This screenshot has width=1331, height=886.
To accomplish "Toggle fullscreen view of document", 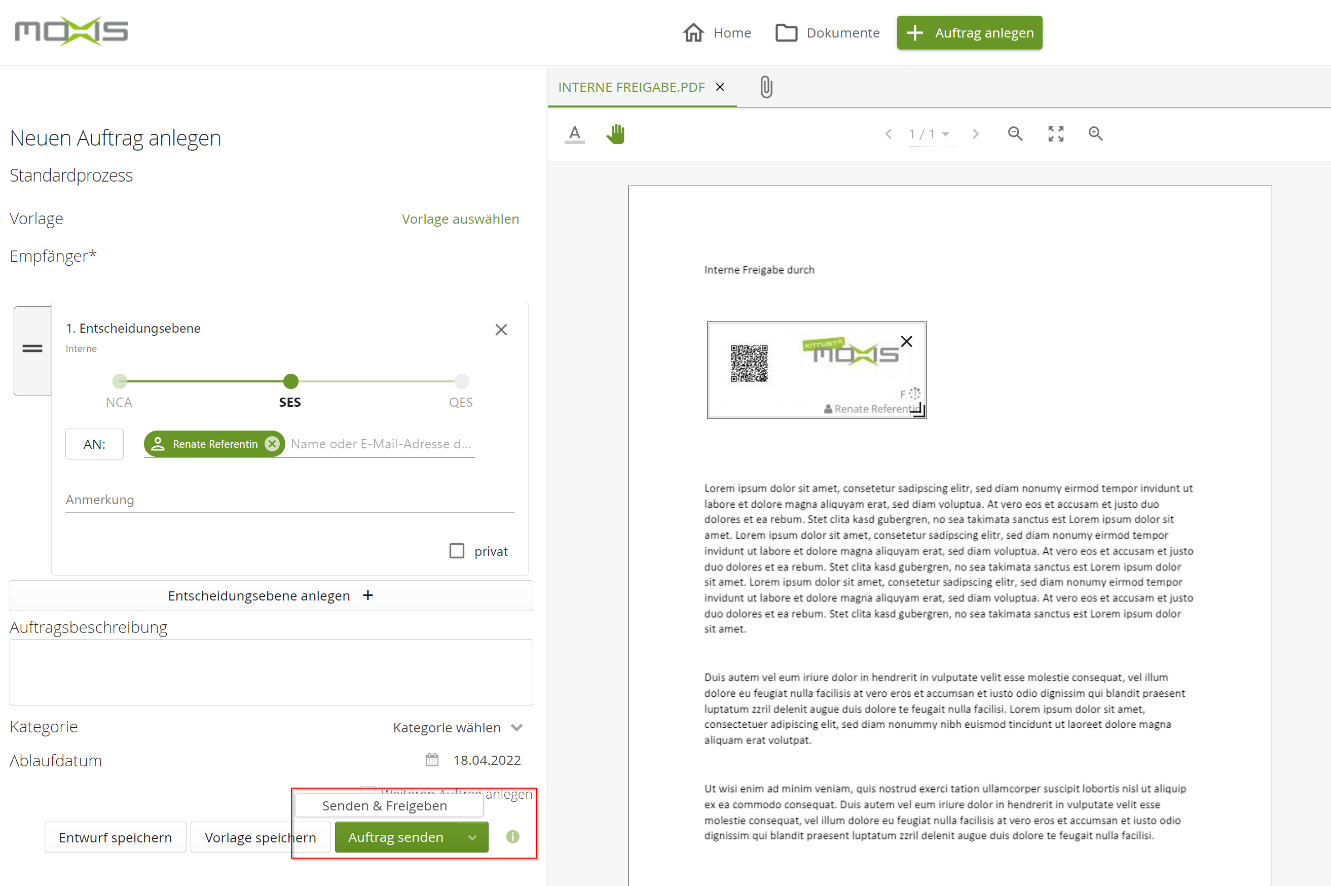I will coord(1056,134).
